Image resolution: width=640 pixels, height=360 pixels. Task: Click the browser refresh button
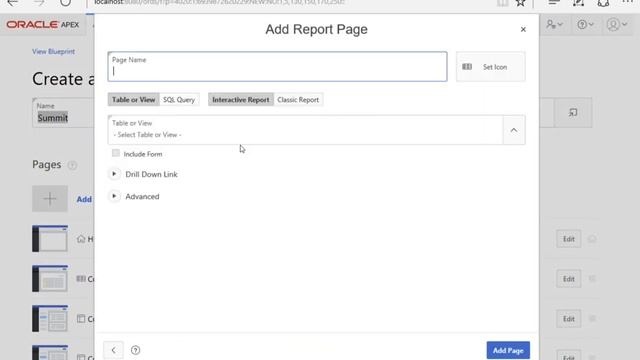tap(66, 2)
